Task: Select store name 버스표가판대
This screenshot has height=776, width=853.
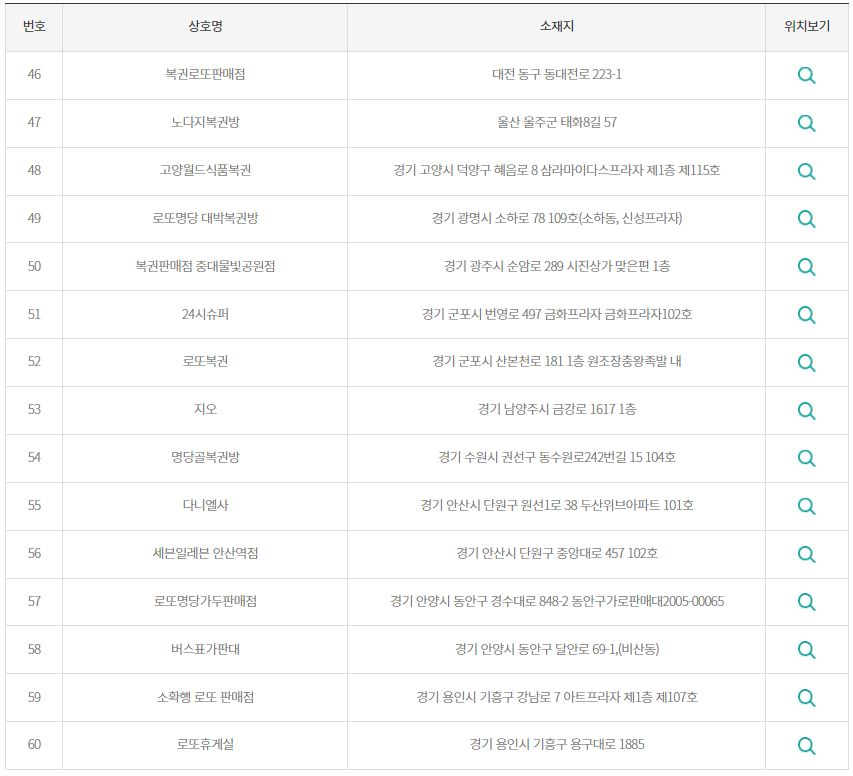Action: tap(205, 649)
